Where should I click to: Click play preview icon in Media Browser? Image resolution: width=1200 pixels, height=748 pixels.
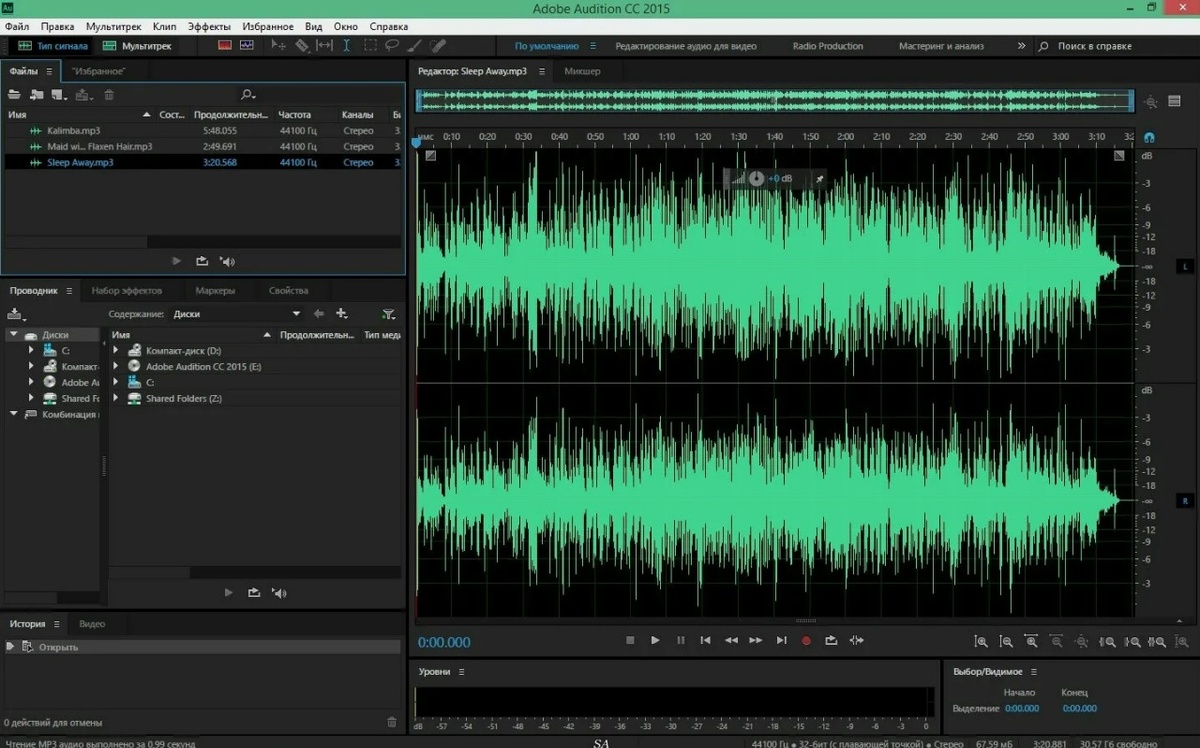pyautogui.click(x=228, y=593)
